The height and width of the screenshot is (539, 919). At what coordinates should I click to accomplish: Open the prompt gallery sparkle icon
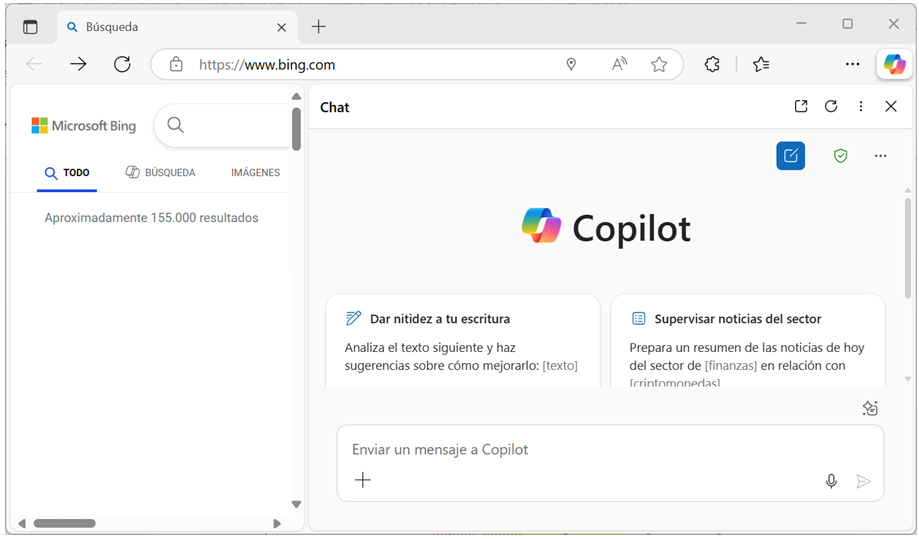pos(870,408)
